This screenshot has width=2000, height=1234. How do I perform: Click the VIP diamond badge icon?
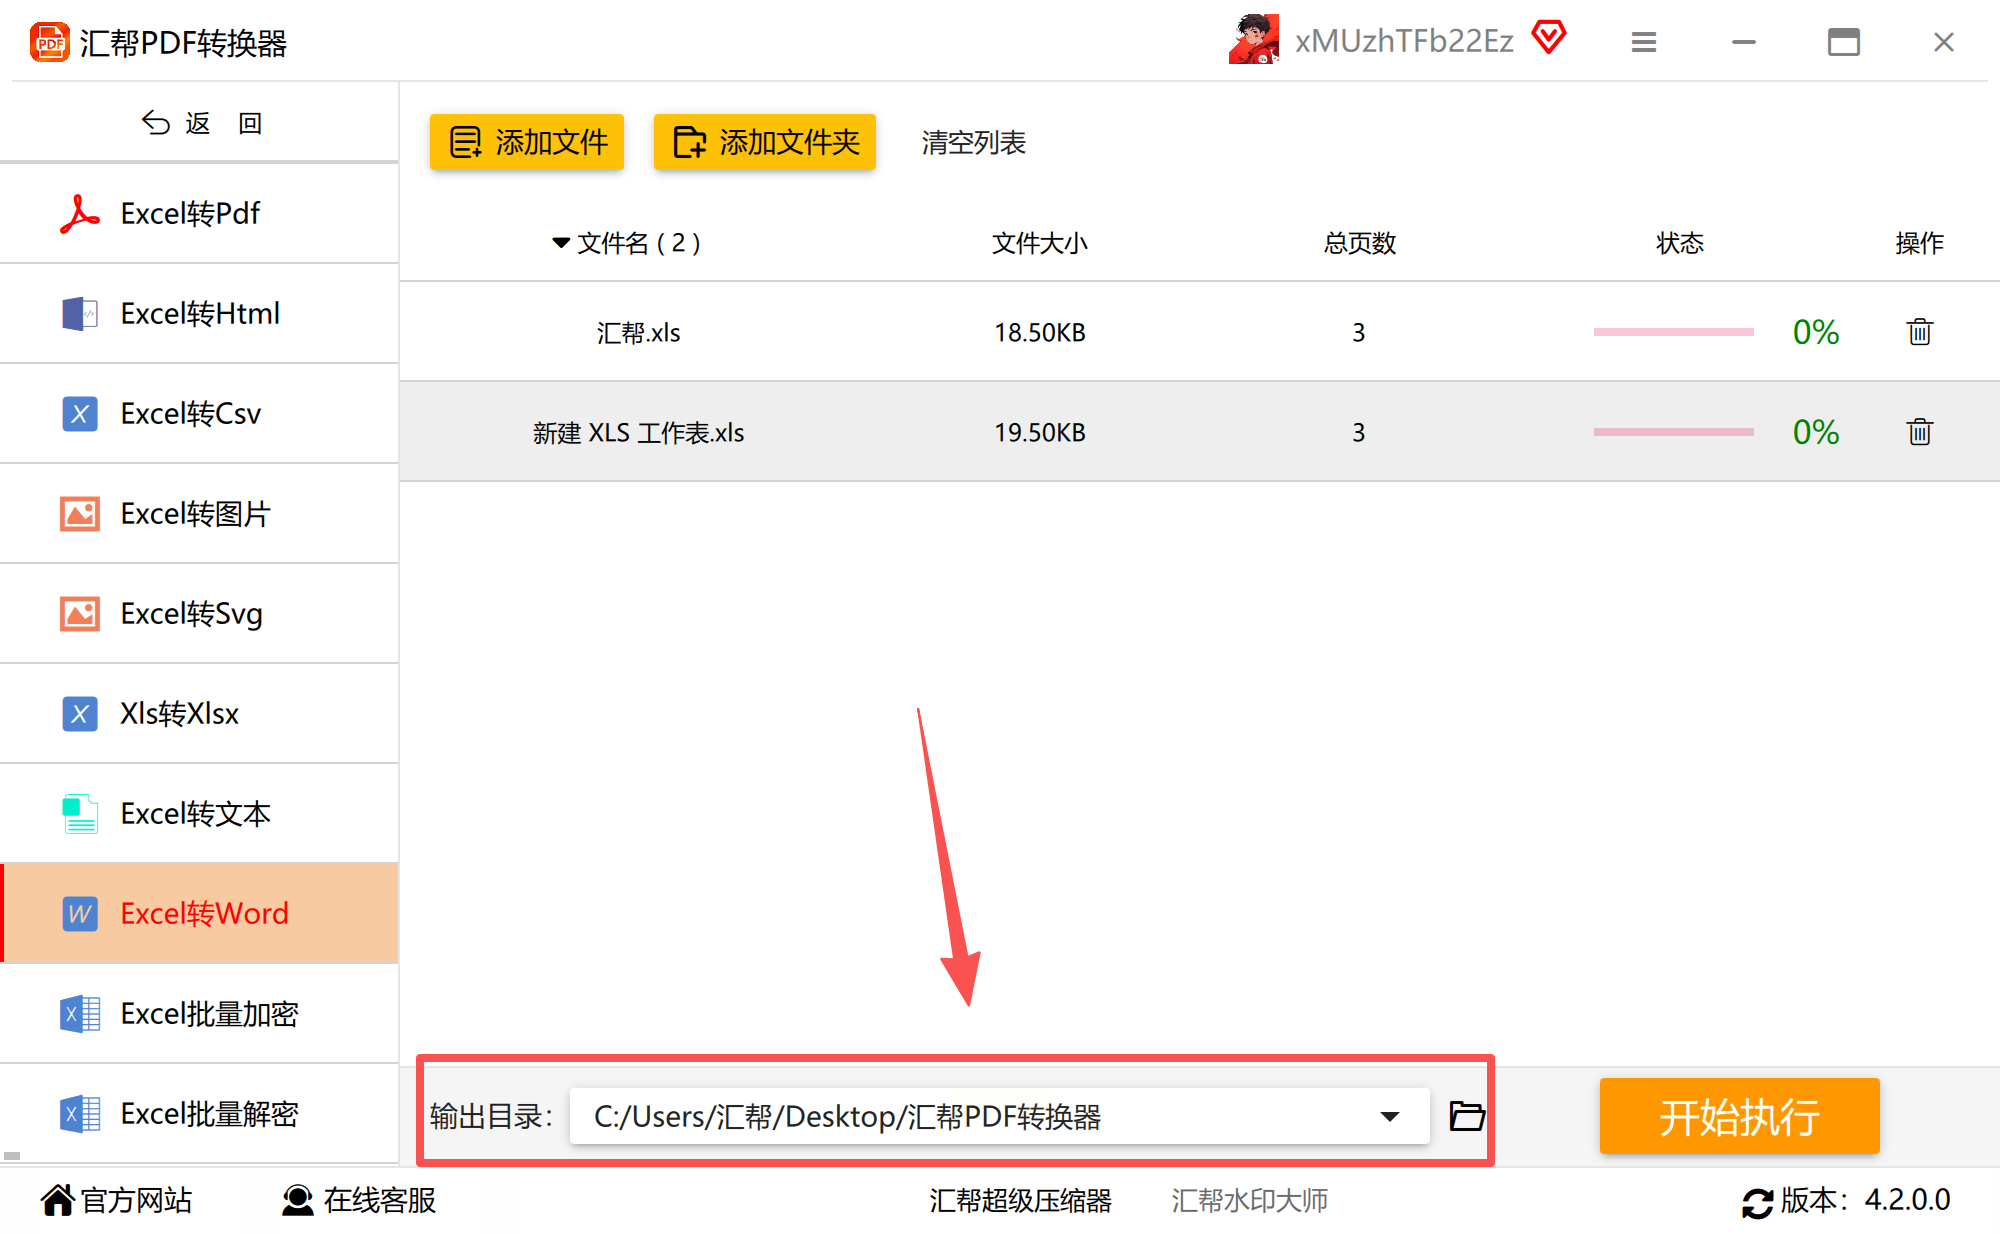[1549, 38]
